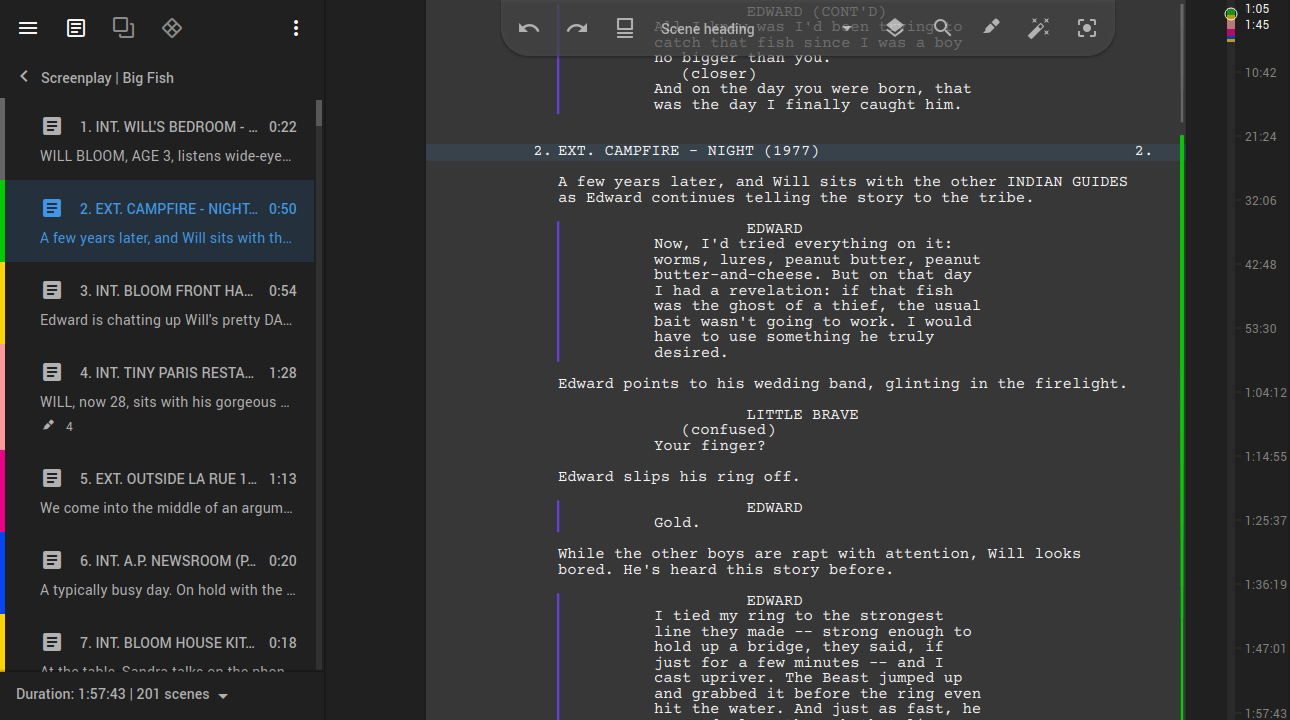The width and height of the screenshot is (1290, 720).
Task: Select scene 5. EXT. OUTSIDE LA RUE
Action: pyautogui.click(x=159, y=491)
